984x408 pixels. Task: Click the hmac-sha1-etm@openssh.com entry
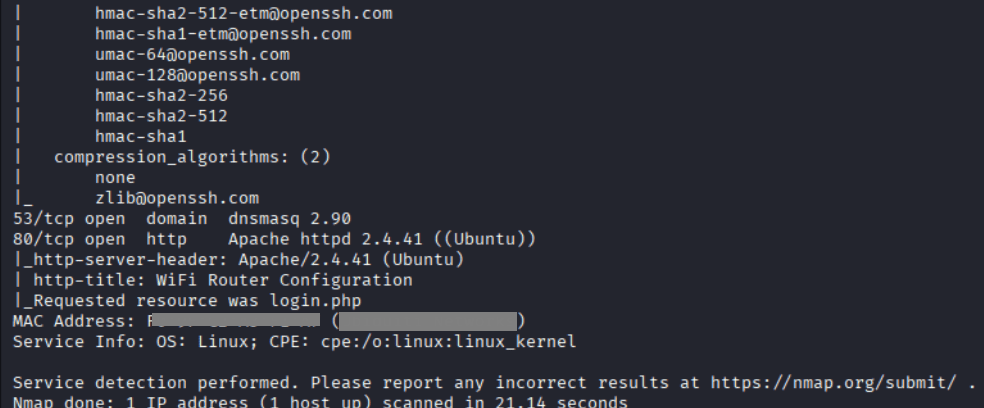(x=222, y=35)
